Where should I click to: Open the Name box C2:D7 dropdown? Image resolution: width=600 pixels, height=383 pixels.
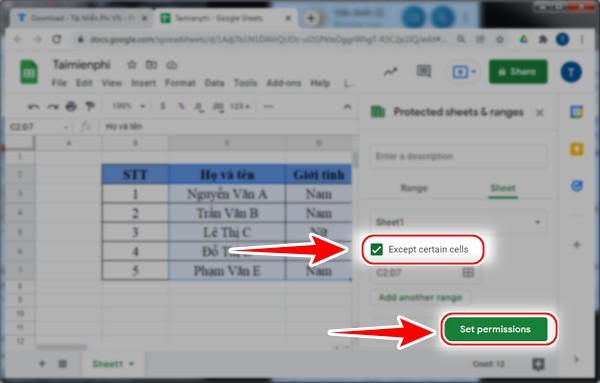click(x=66, y=127)
